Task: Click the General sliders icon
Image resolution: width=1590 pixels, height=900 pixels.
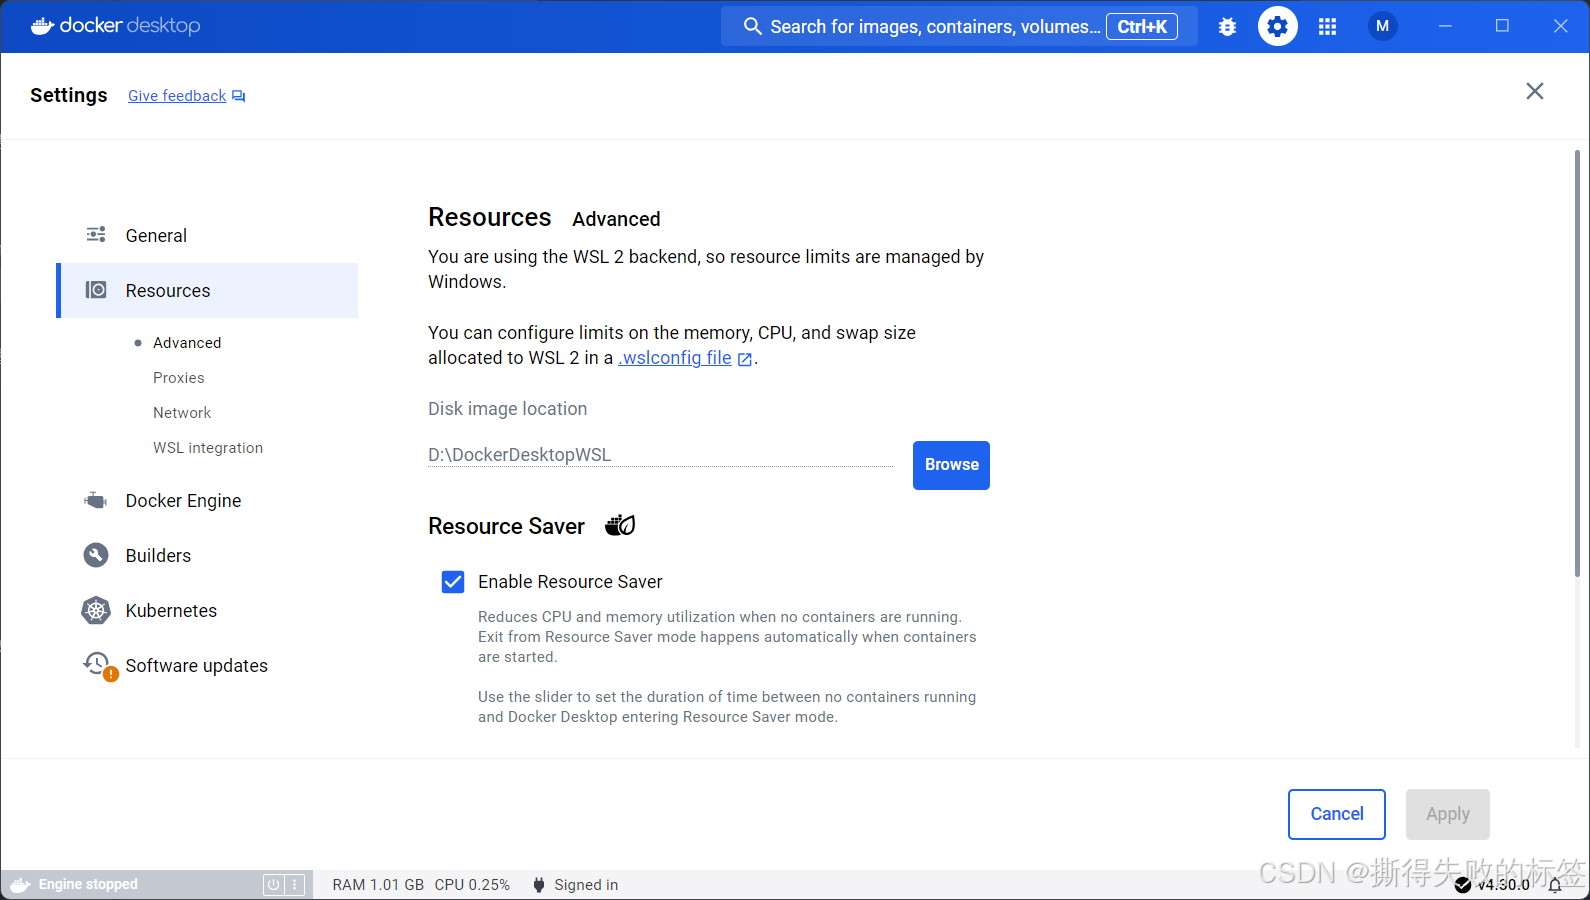Action: click(x=96, y=235)
